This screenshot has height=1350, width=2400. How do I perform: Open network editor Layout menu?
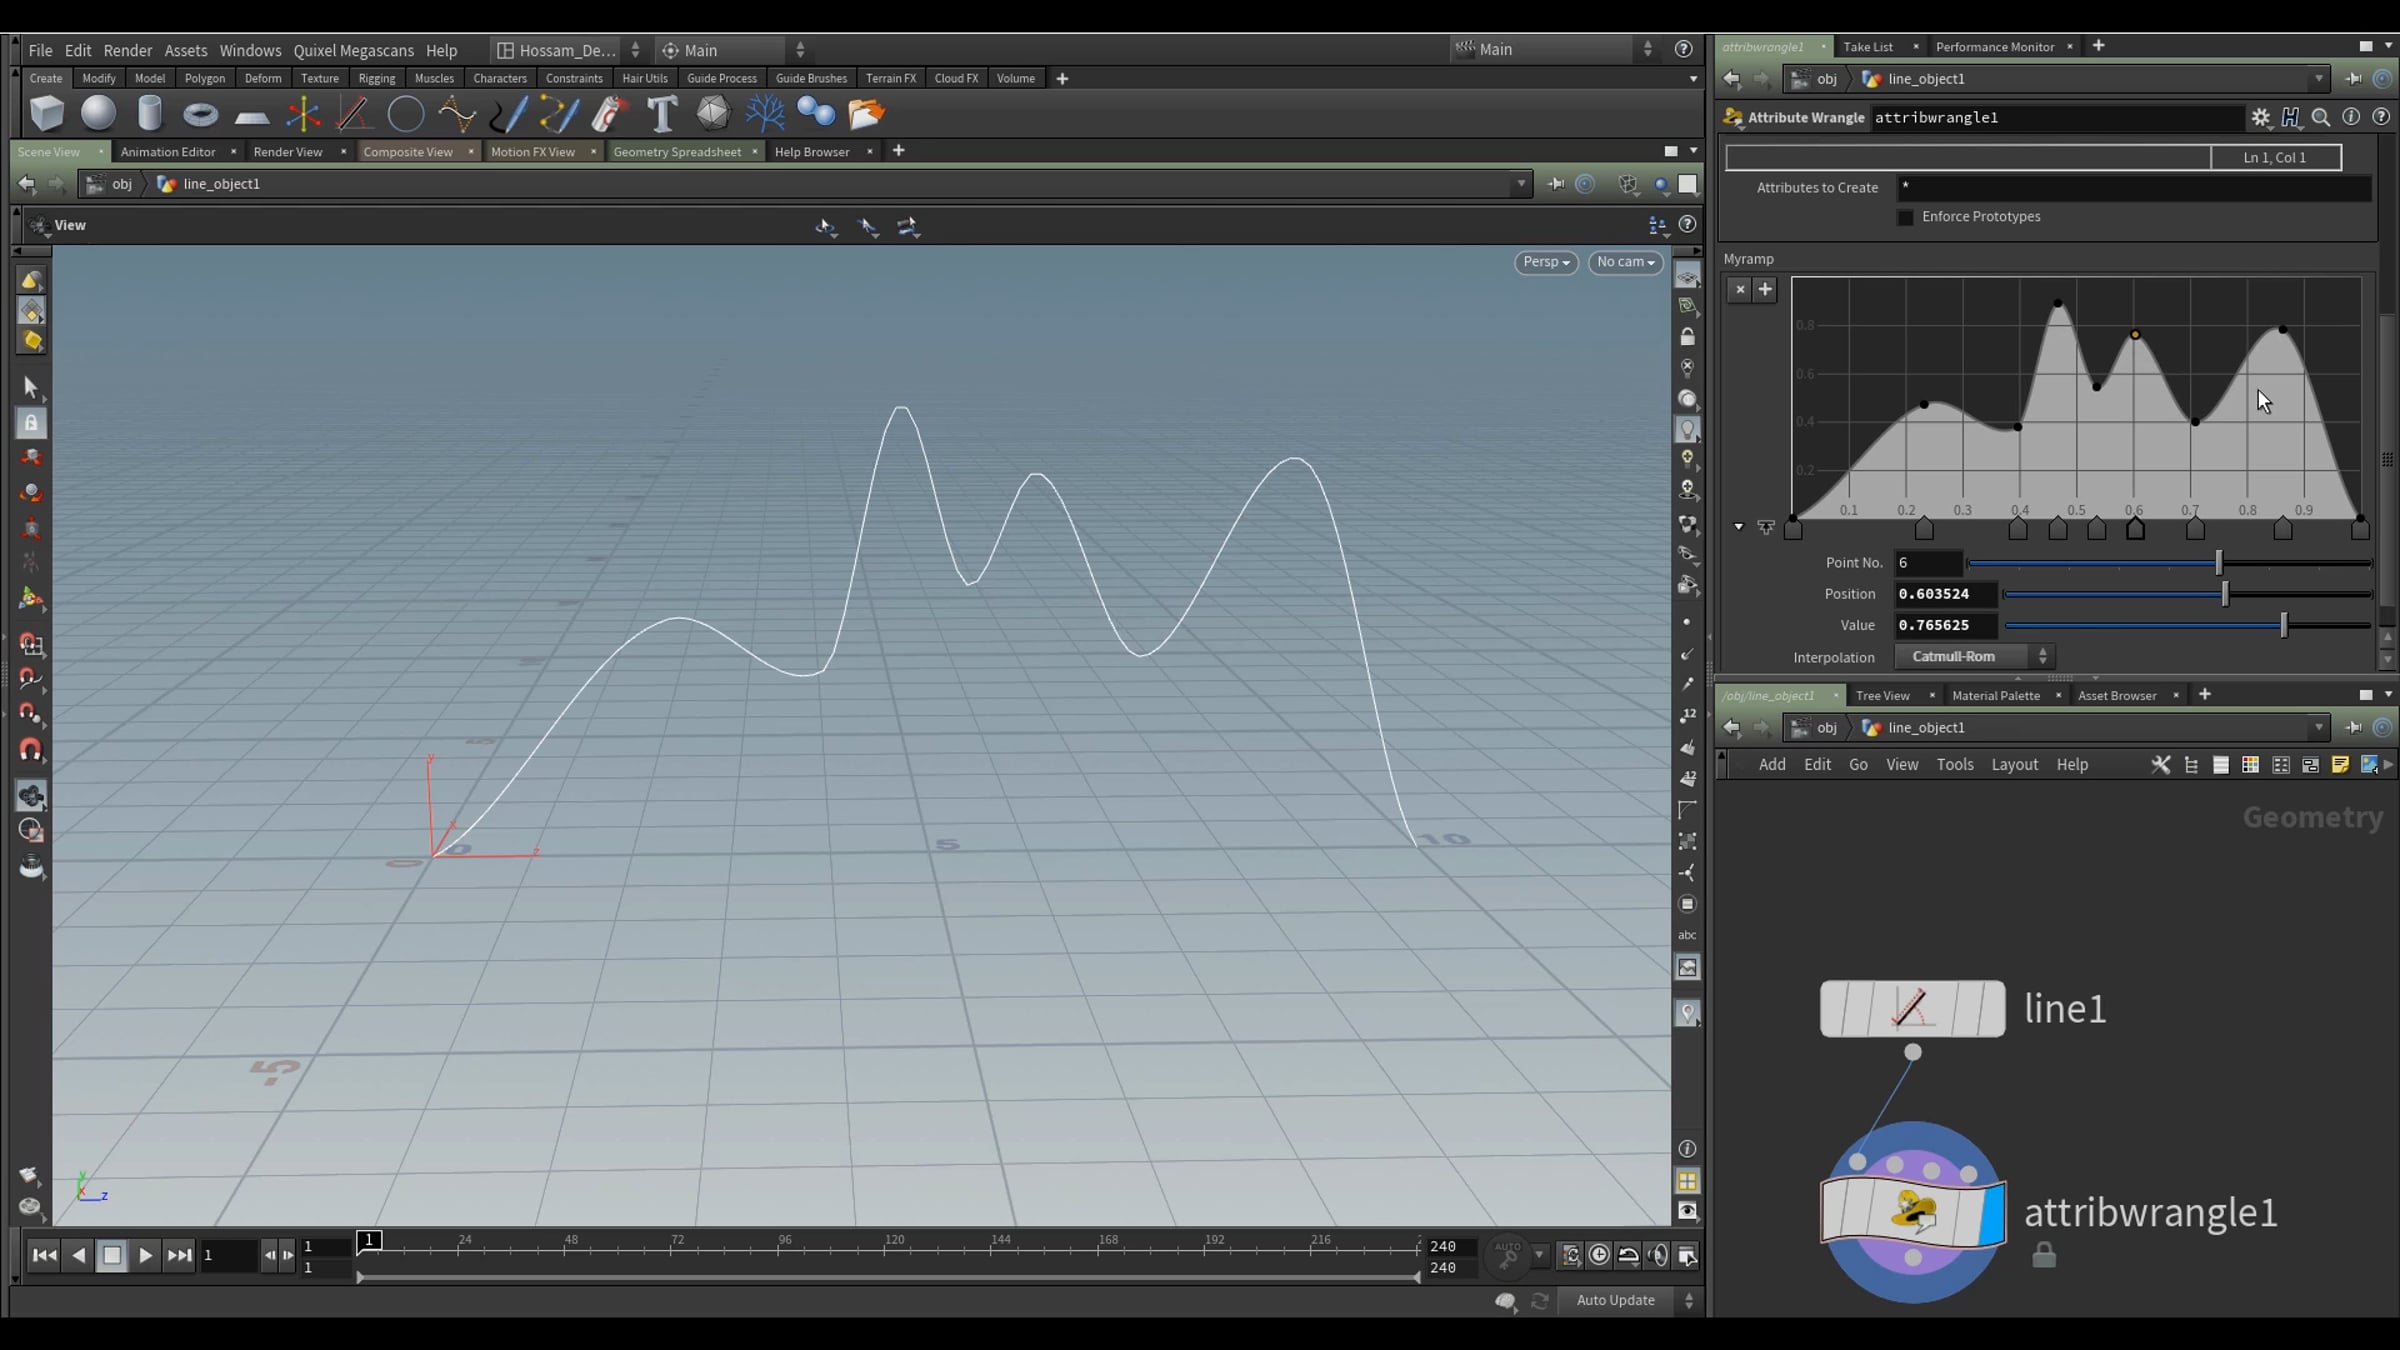coord(2014,765)
